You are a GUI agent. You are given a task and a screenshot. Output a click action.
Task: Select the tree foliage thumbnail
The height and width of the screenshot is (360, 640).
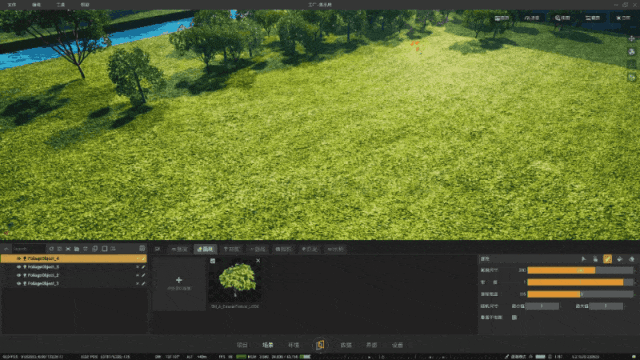pyautogui.click(x=236, y=282)
